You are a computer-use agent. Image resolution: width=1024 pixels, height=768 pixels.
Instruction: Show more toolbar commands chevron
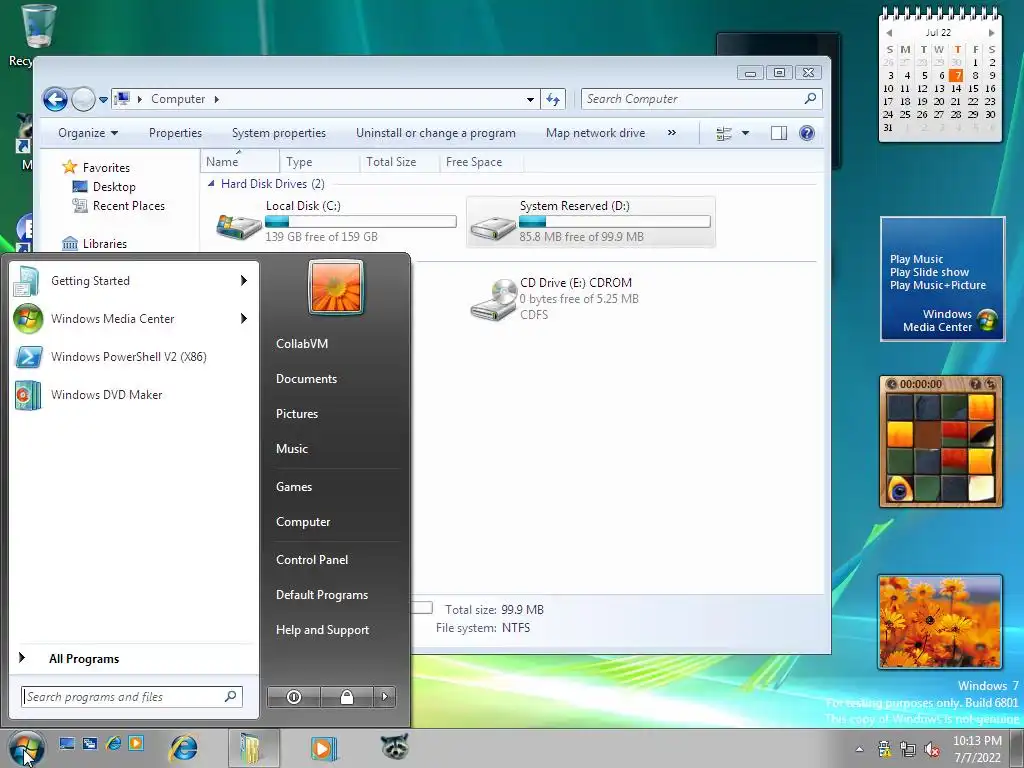[671, 133]
